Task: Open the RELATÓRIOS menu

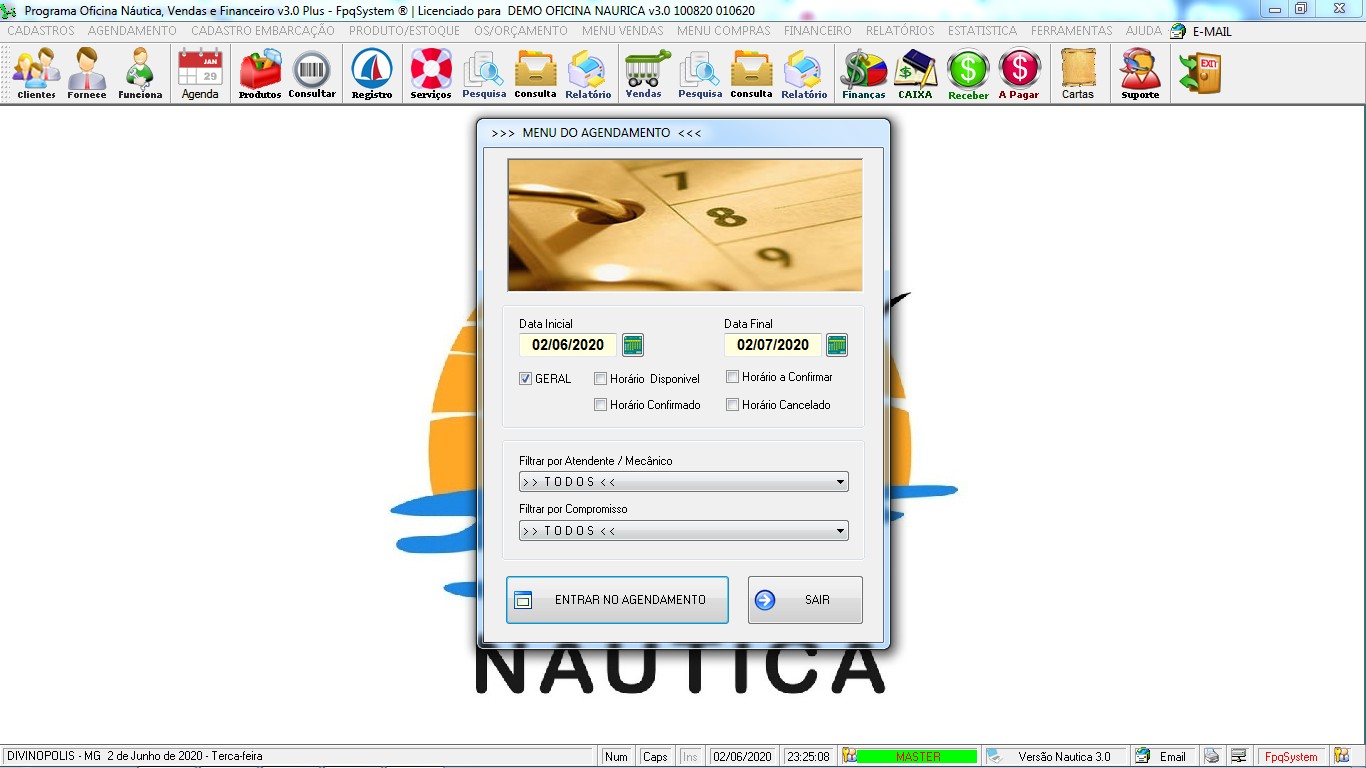Action: tap(900, 31)
